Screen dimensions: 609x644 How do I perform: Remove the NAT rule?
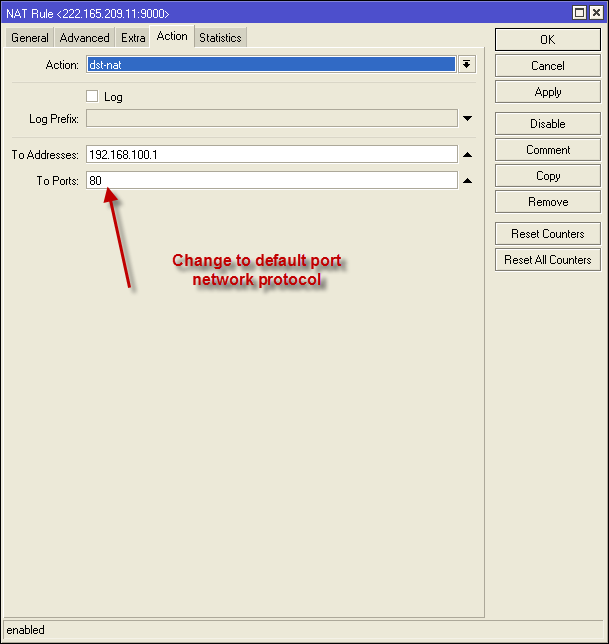coord(547,202)
